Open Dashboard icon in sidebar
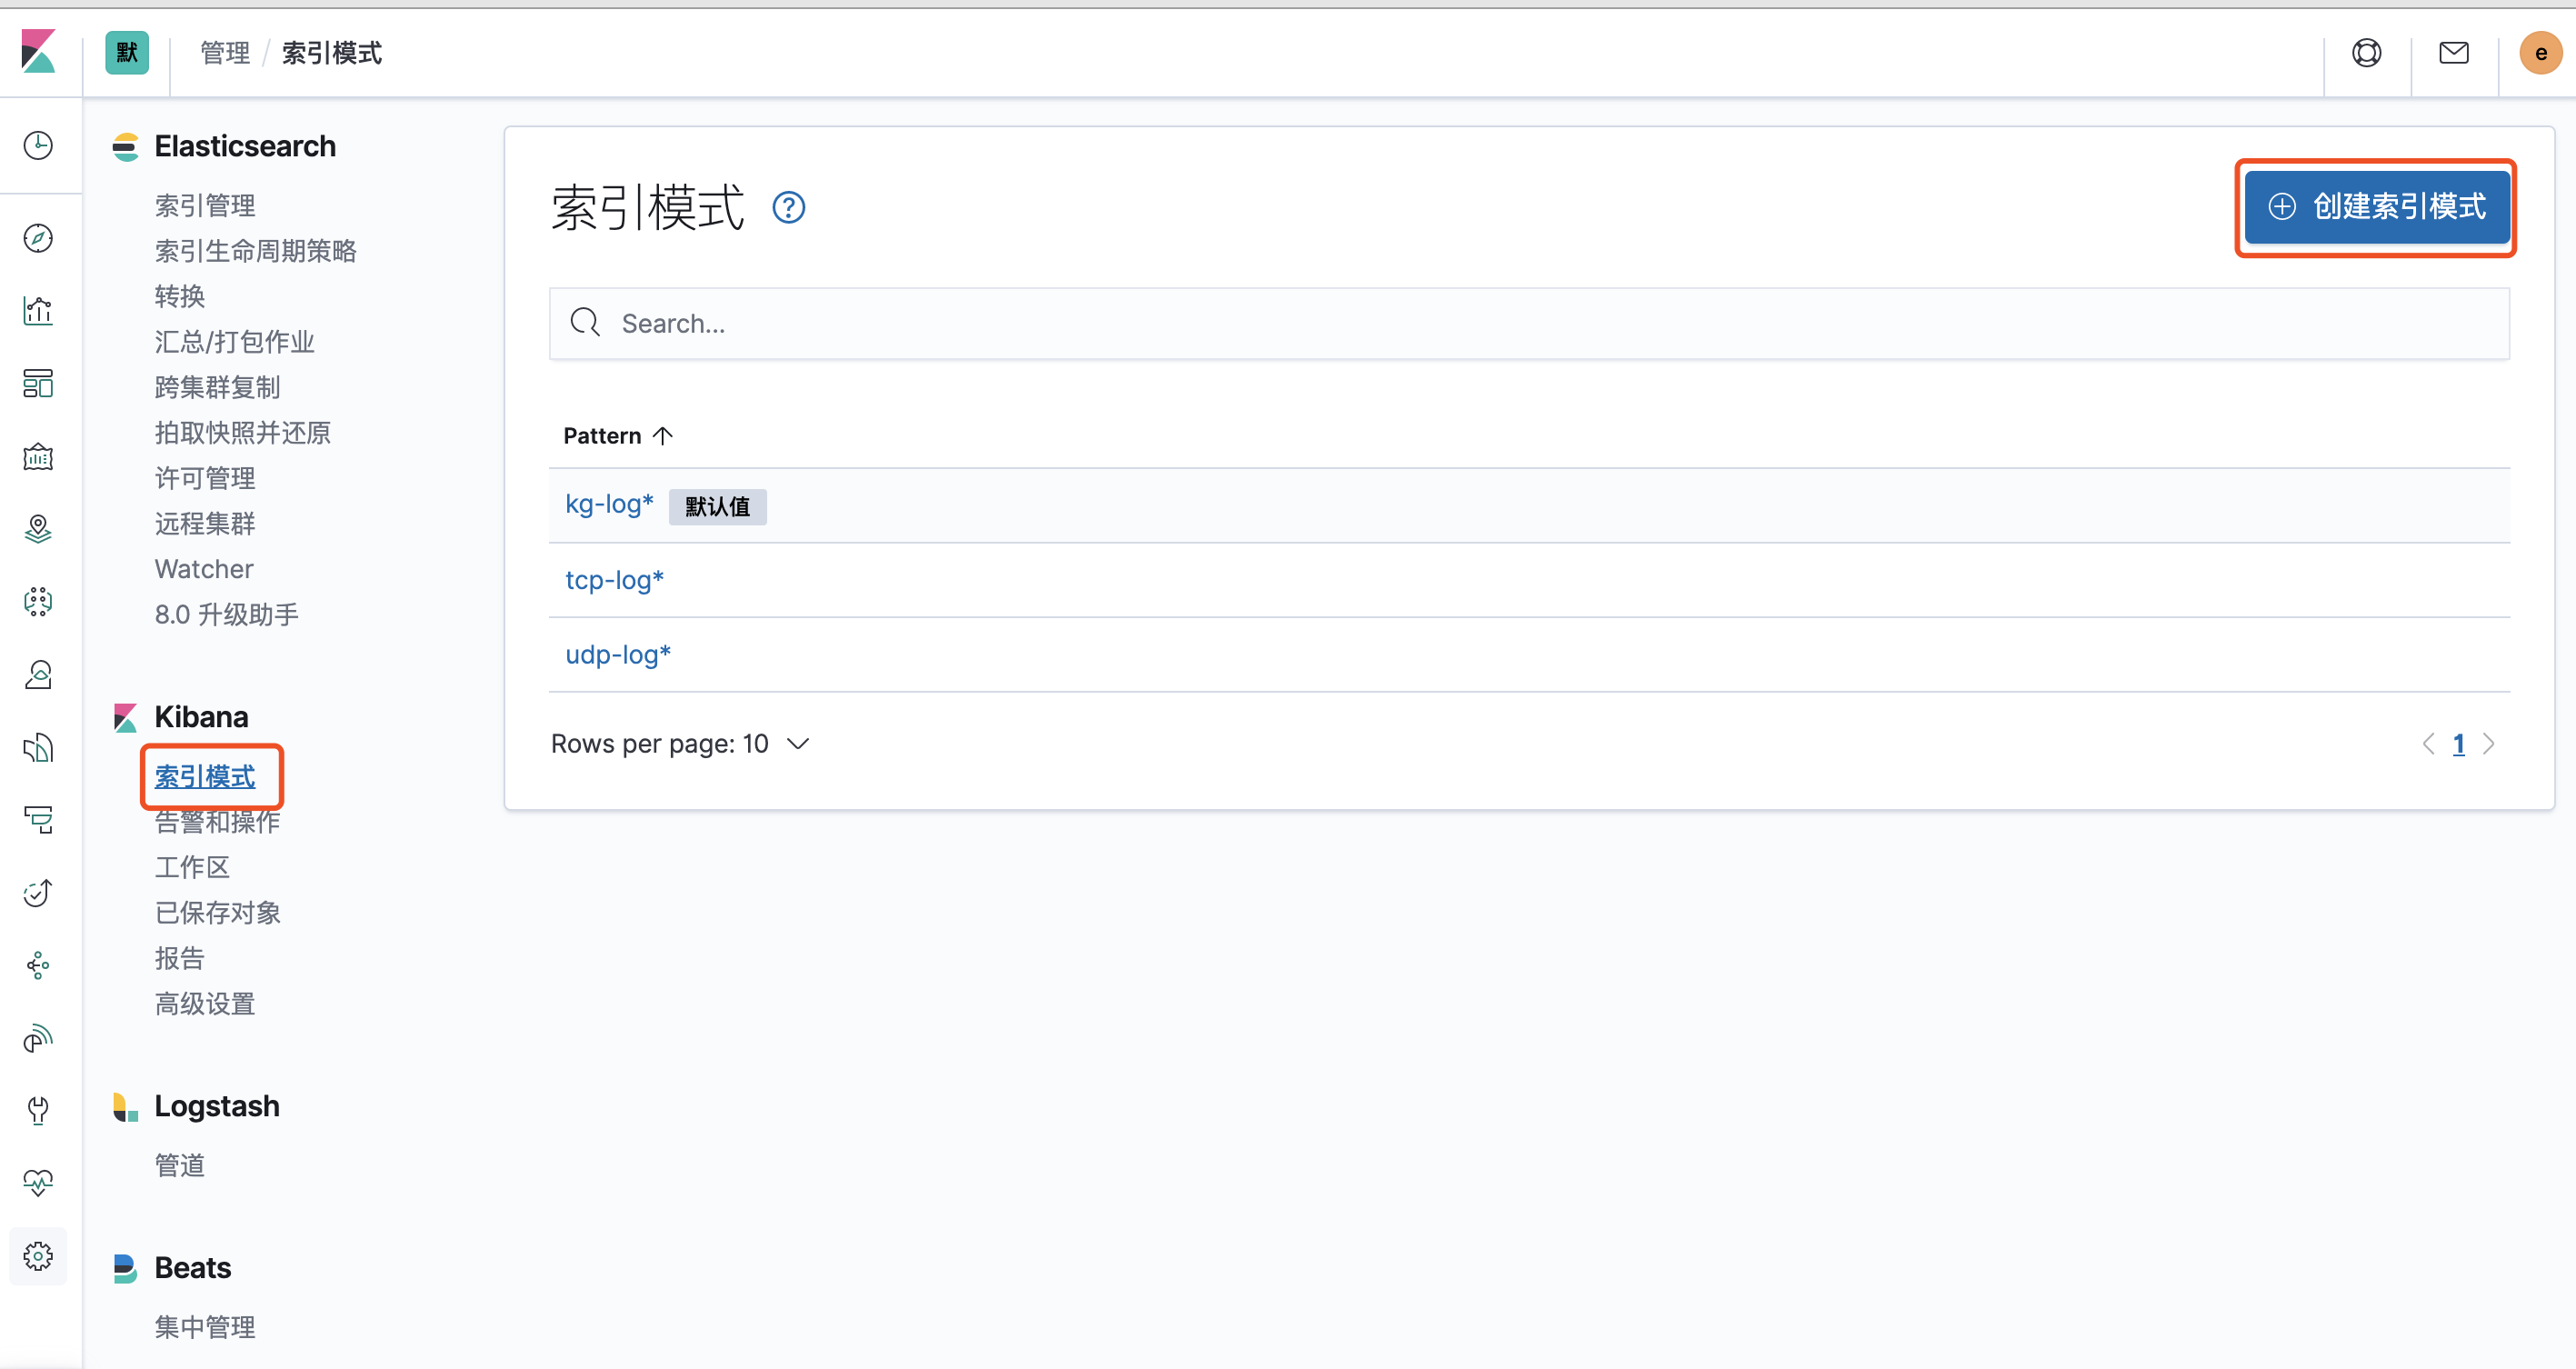 (x=38, y=384)
